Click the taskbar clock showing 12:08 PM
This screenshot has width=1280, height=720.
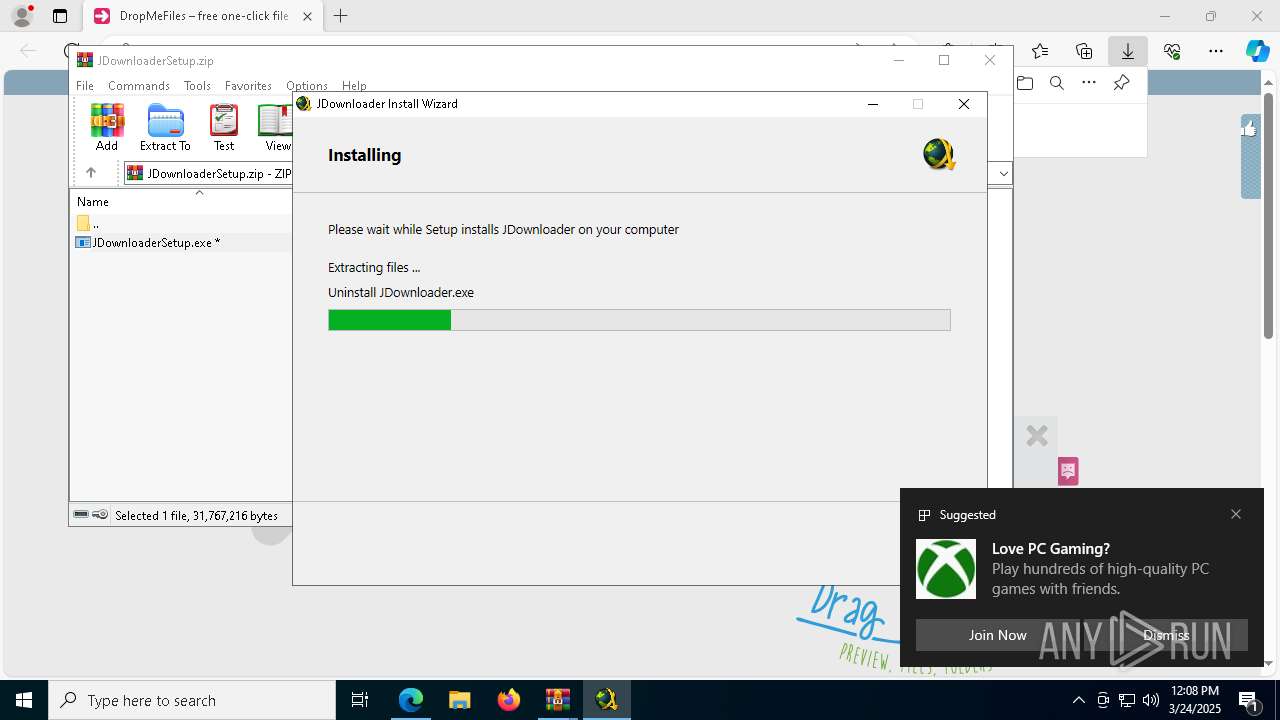tap(1195, 700)
